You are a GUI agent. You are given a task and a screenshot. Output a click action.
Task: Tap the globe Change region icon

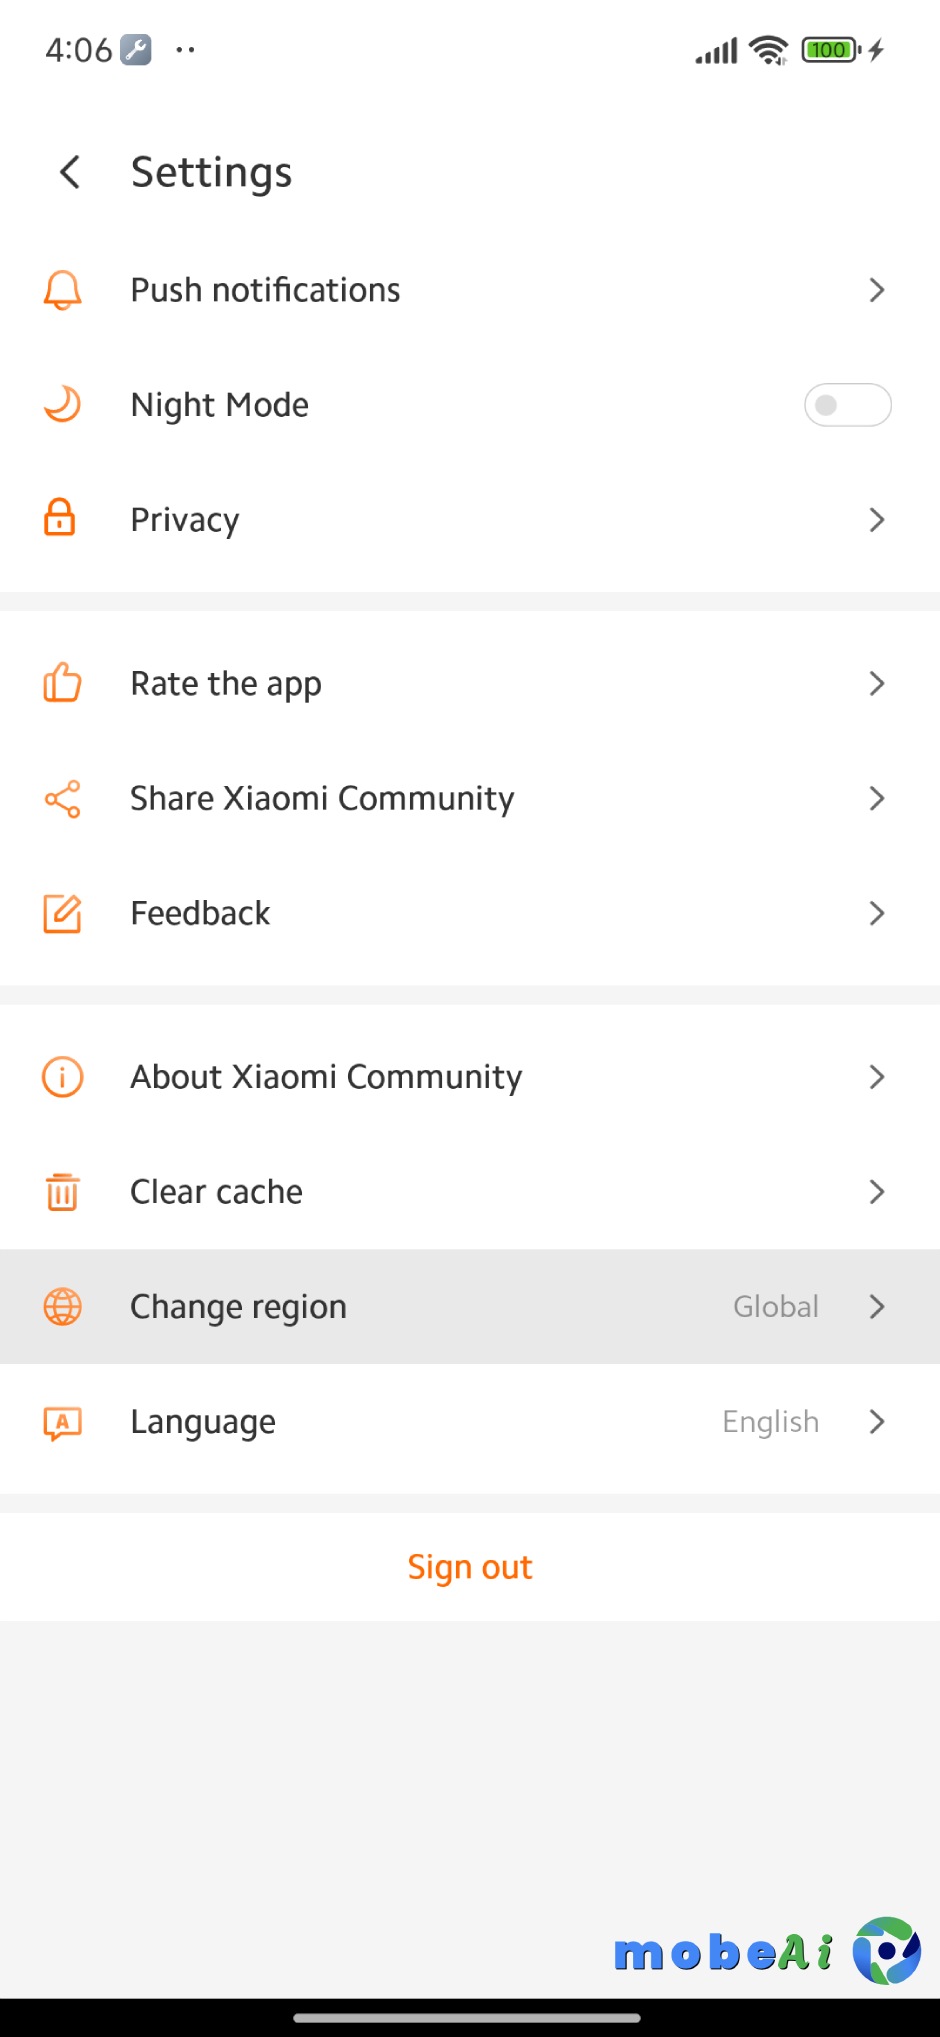(x=62, y=1306)
